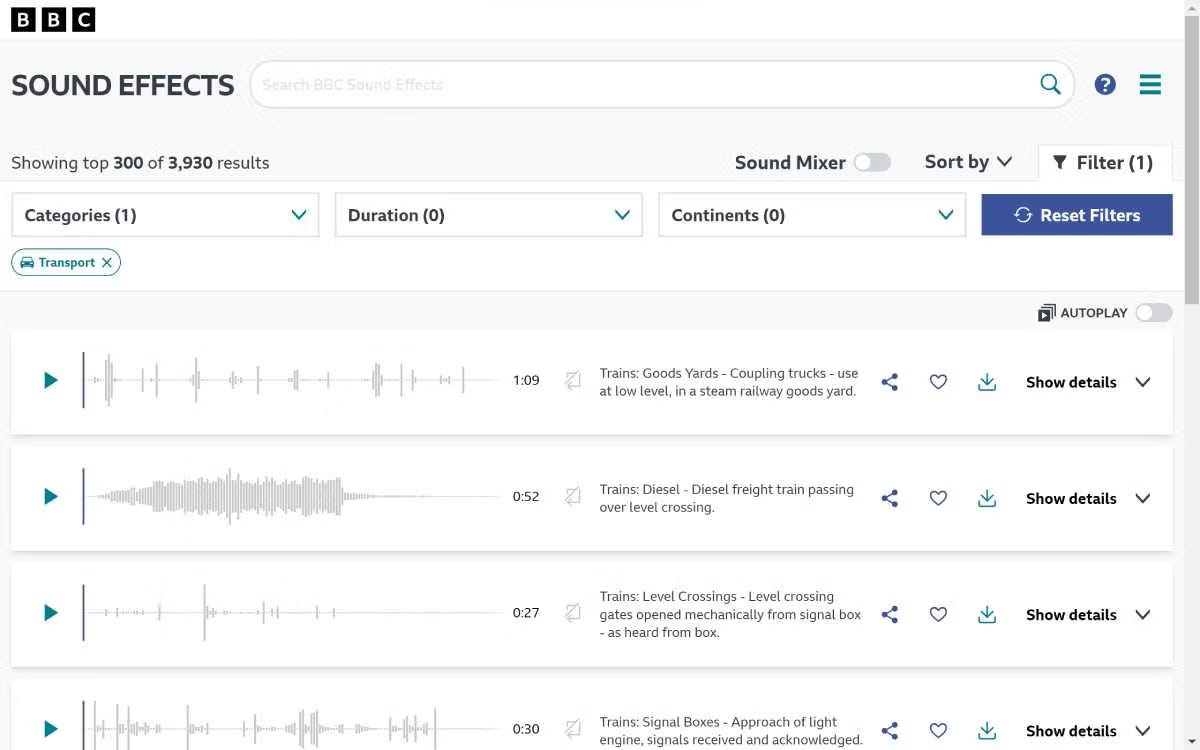Show details for Level Crossings sound

(1088, 615)
